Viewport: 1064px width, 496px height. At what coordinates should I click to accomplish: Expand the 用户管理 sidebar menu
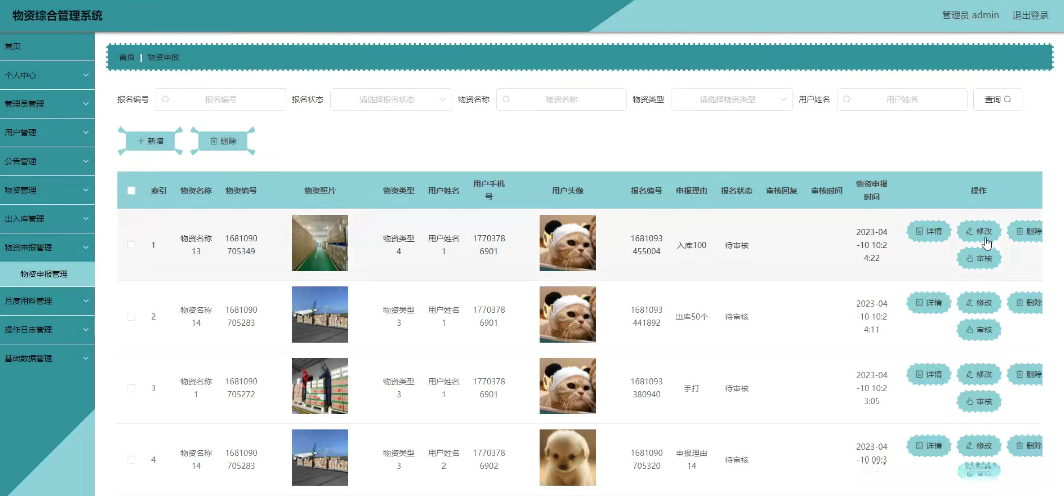click(48, 132)
